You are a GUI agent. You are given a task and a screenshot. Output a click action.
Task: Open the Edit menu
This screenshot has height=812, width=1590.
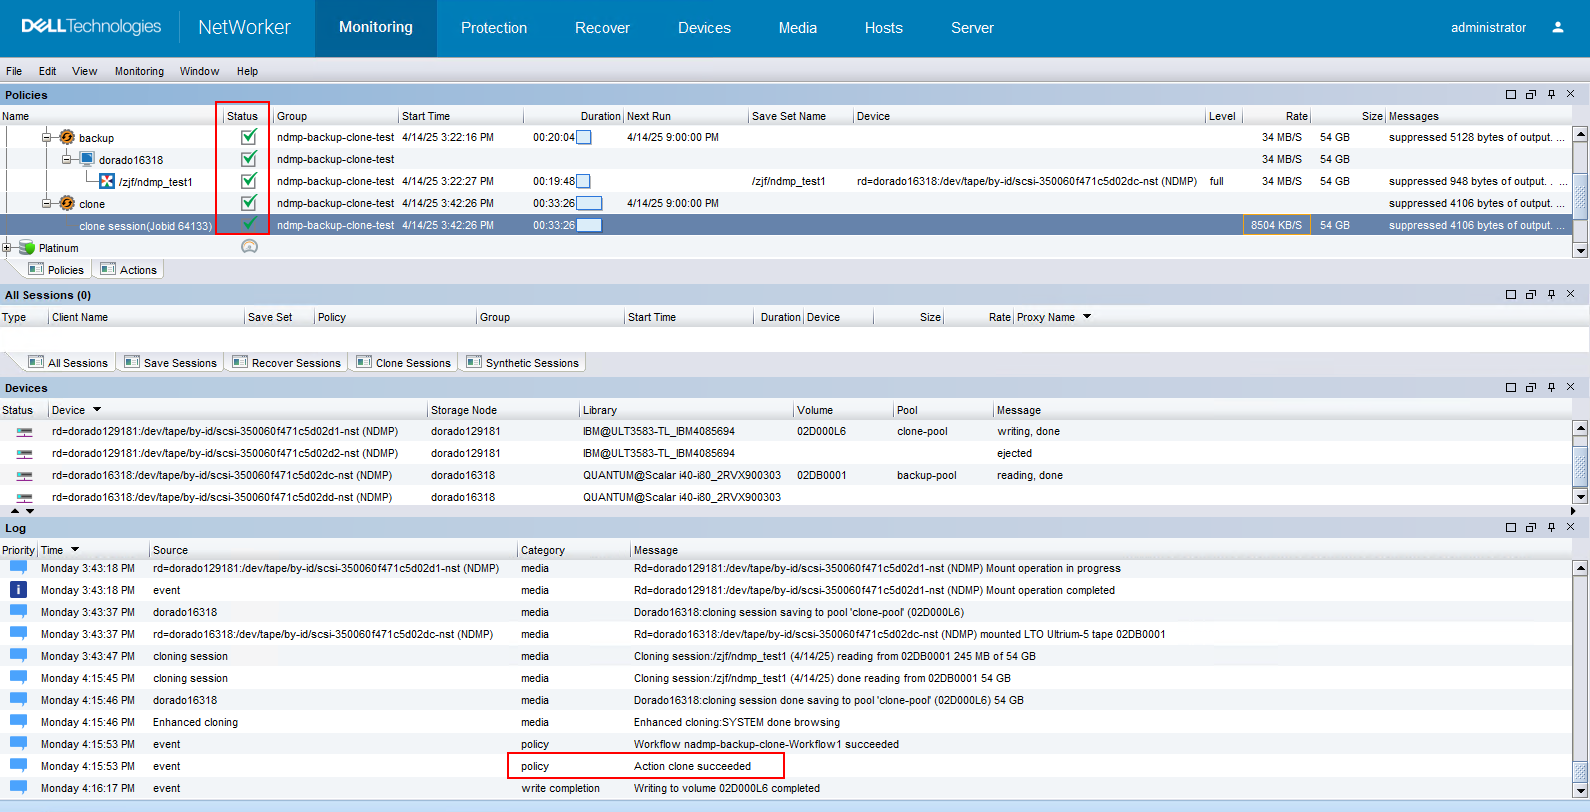click(x=47, y=71)
